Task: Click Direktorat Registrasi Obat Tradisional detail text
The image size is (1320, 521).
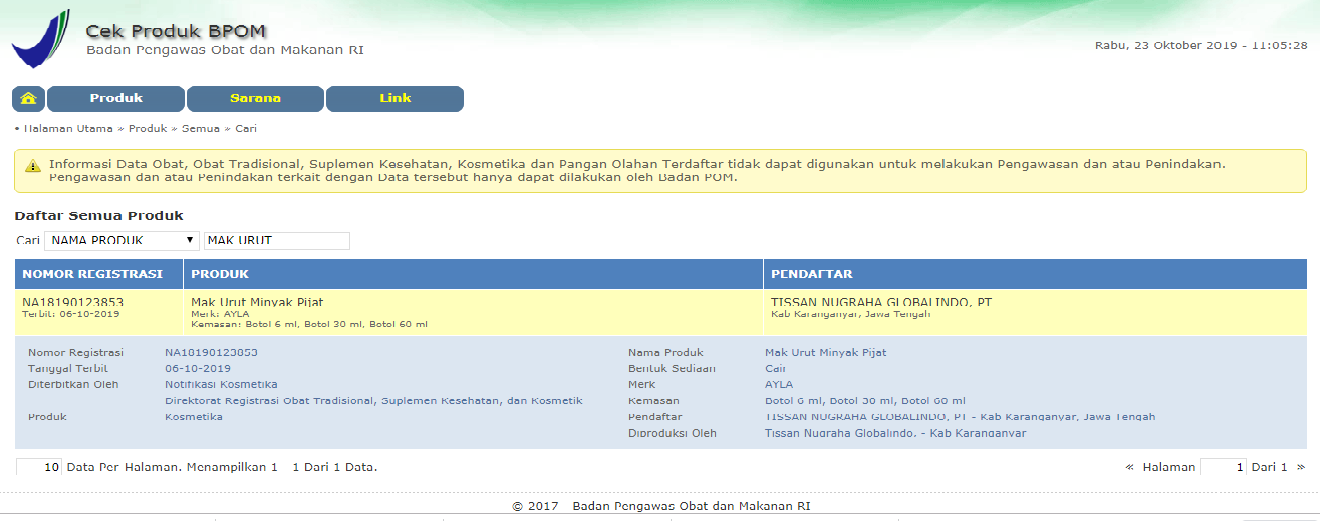Action: [373, 401]
